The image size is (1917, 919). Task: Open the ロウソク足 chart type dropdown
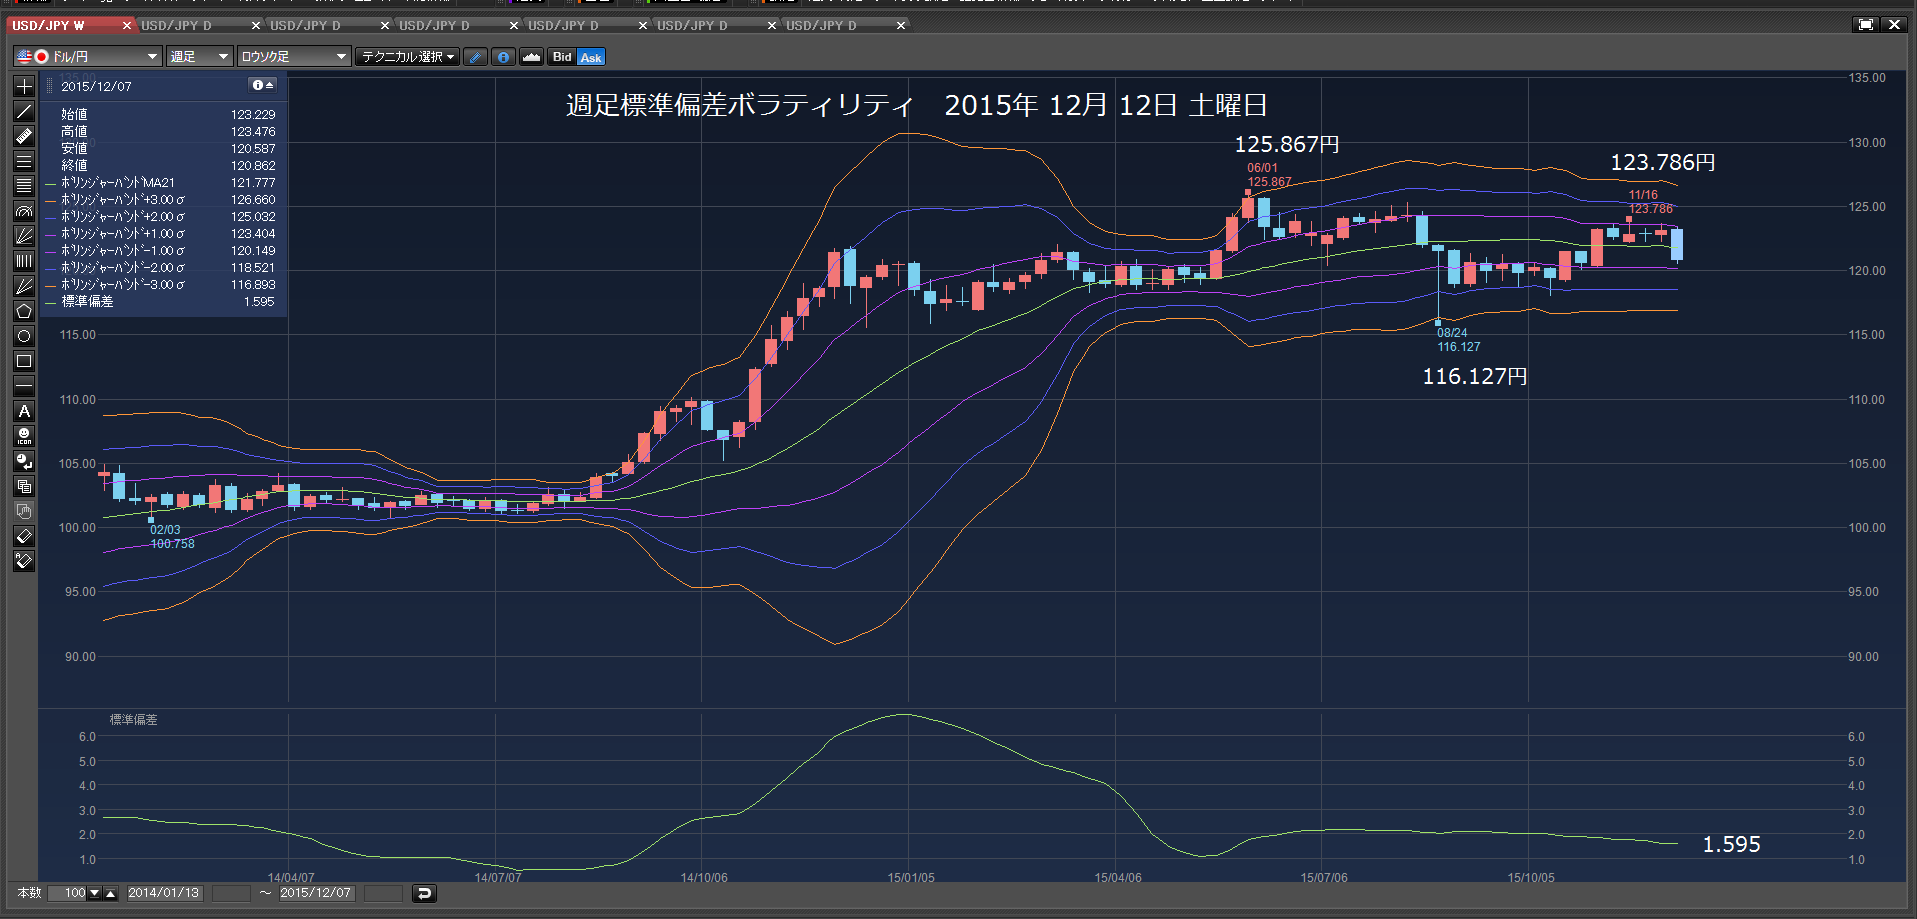click(294, 57)
